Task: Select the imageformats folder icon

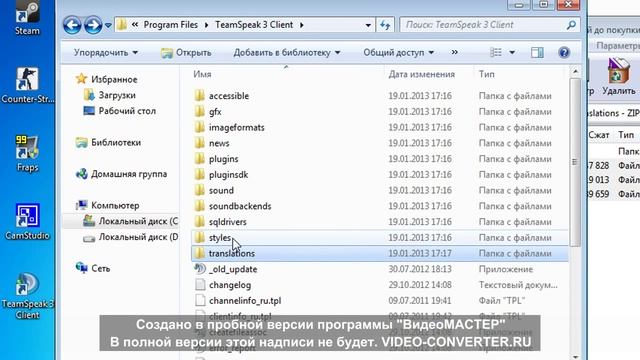Action: (x=200, y=127)
